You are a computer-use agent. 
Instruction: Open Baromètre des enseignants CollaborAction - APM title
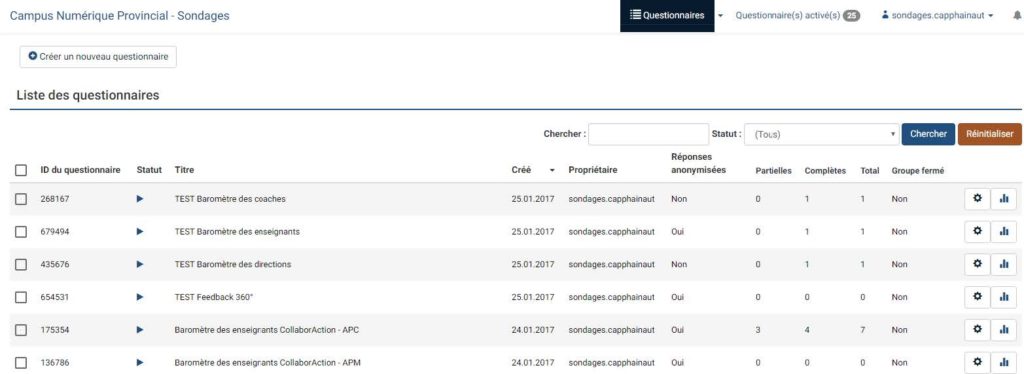[x=266, y=362]
